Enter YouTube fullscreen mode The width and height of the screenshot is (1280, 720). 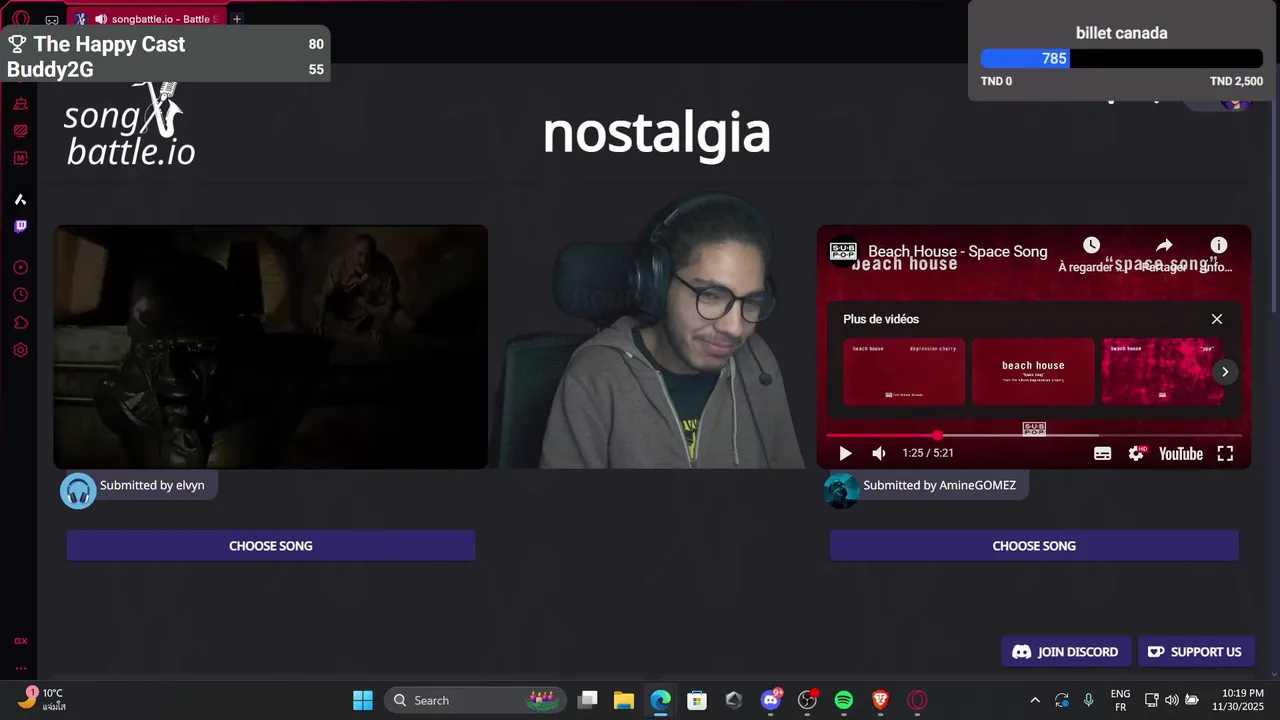point(1225,453)
